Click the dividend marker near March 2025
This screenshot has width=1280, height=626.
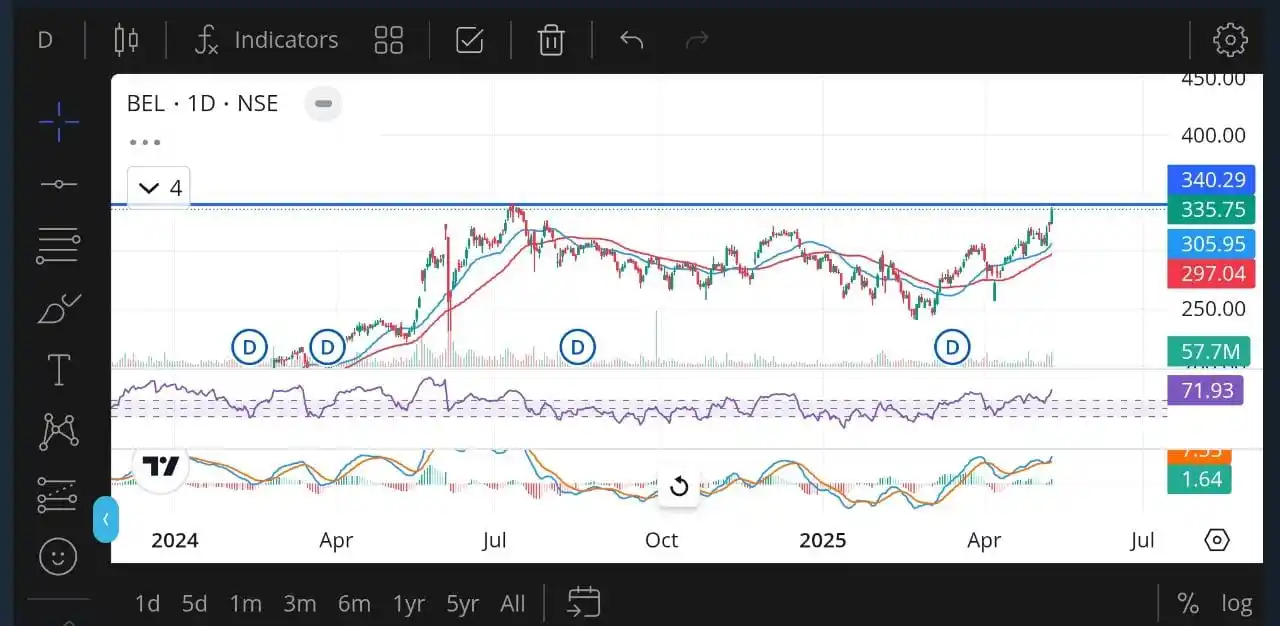pos(952,348)
